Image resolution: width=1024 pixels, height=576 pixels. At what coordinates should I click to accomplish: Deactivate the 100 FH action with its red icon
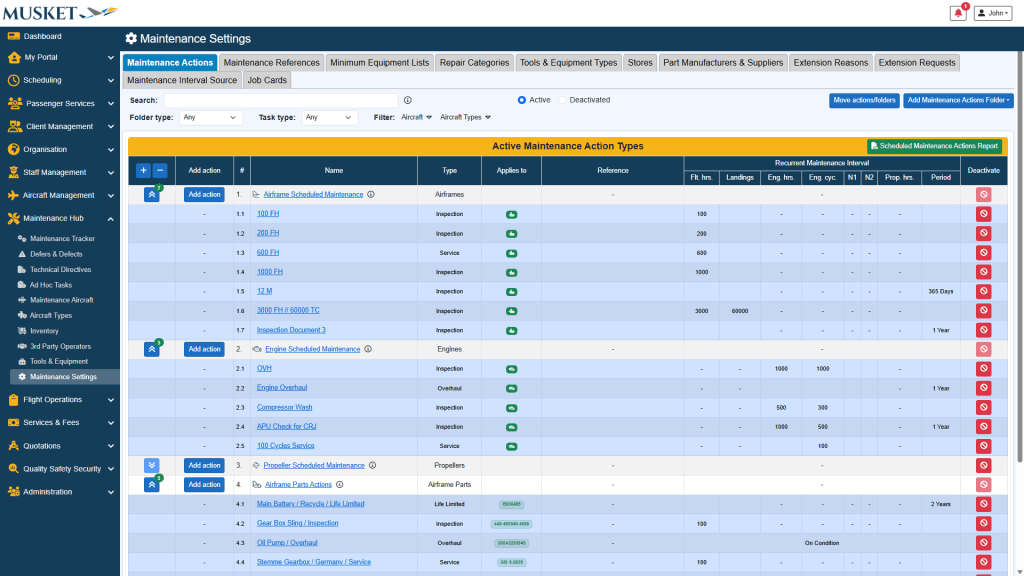(983, 214)
